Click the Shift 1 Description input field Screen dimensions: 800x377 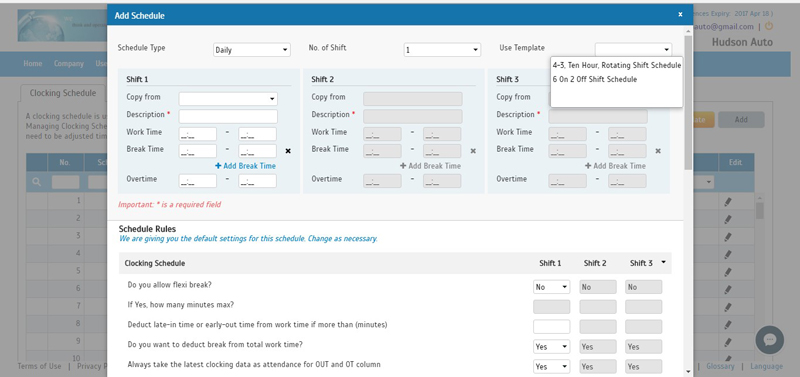pyautogui.click(x=228, y=116)
